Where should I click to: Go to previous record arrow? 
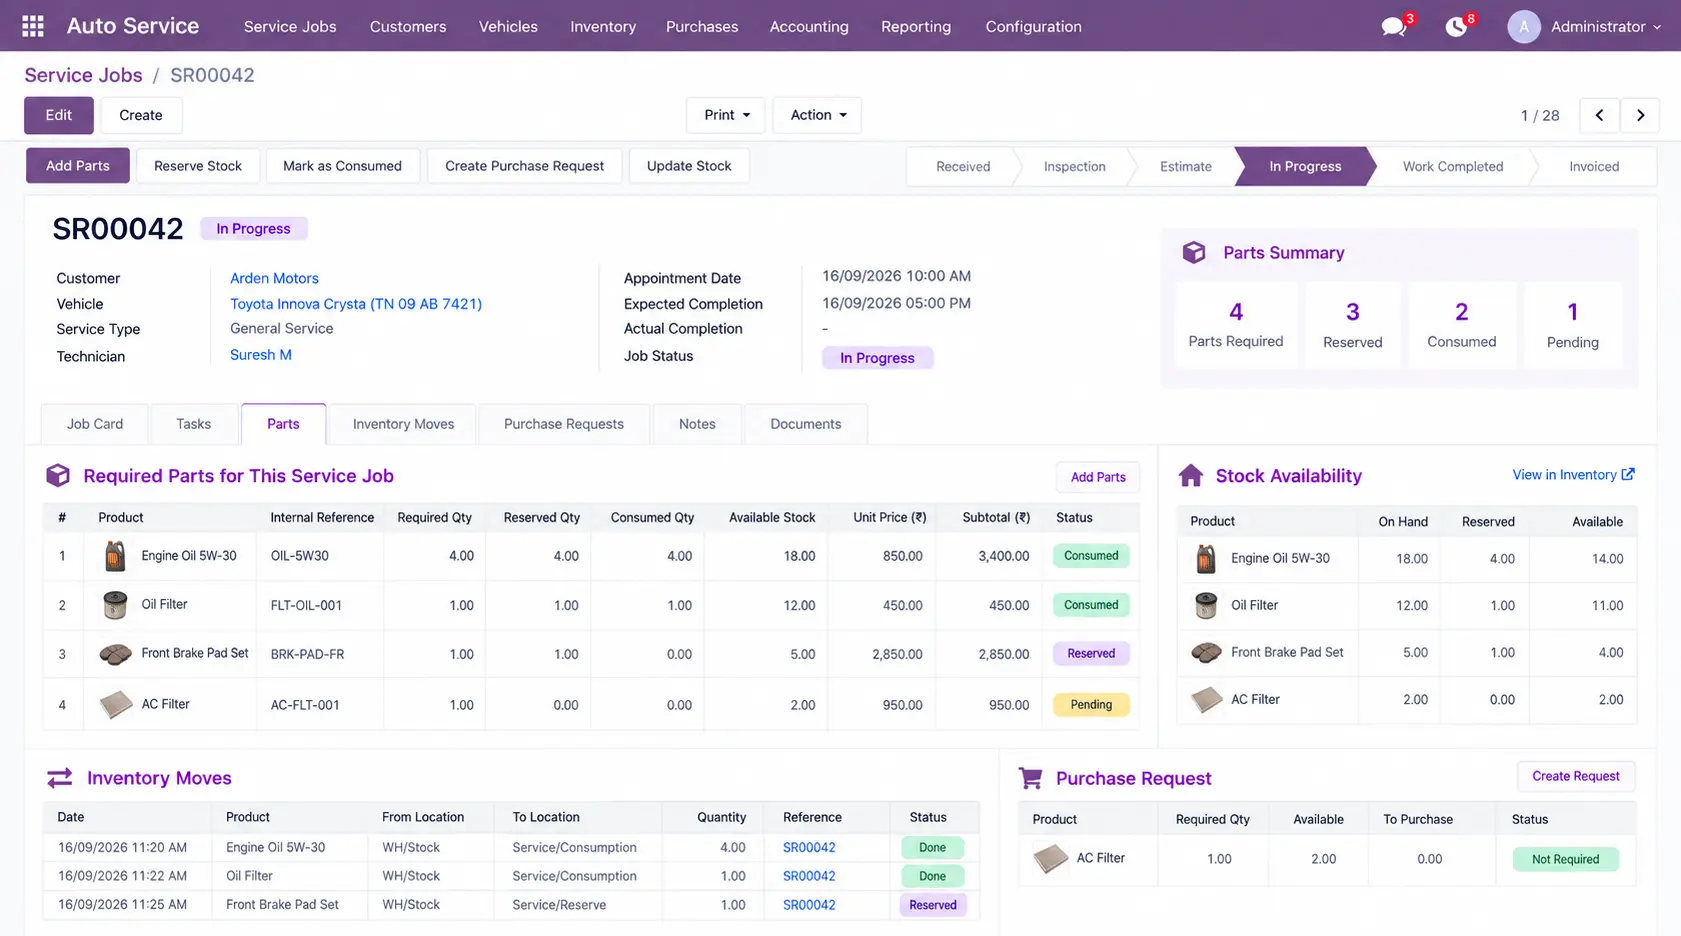[1599, 115]
